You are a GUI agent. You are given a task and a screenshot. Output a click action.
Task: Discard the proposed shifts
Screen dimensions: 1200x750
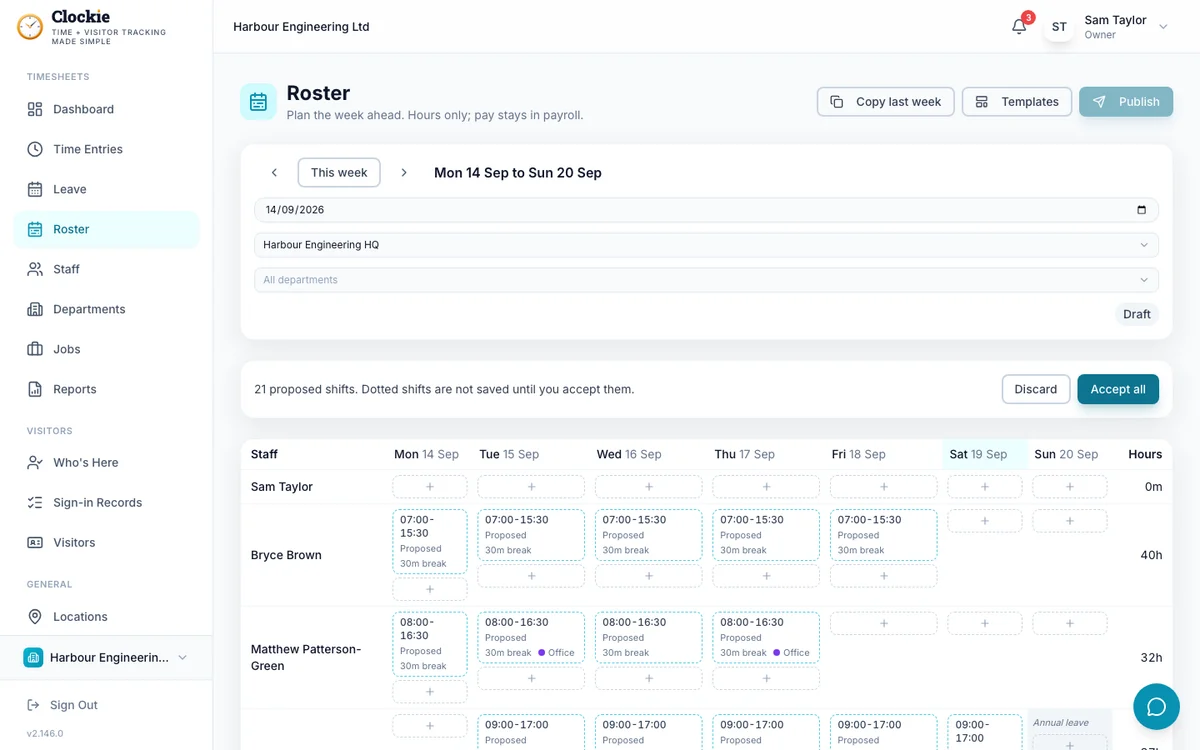point(1036,389)
